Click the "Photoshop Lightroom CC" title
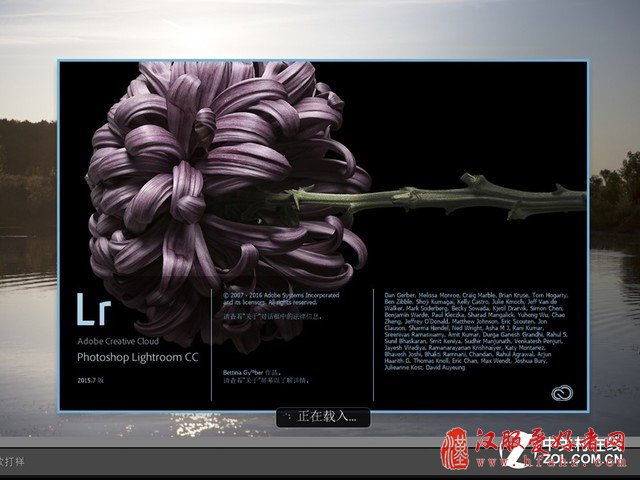 pyautogui.click(x=138, y=358)
